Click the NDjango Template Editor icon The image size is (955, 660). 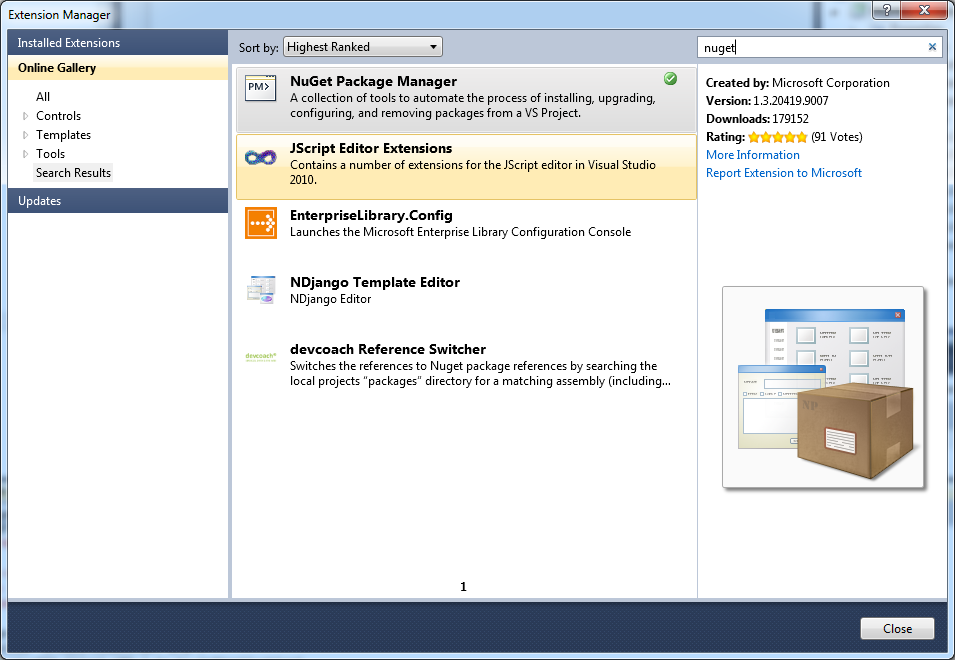pyautogui.click(x=261, y=290)
